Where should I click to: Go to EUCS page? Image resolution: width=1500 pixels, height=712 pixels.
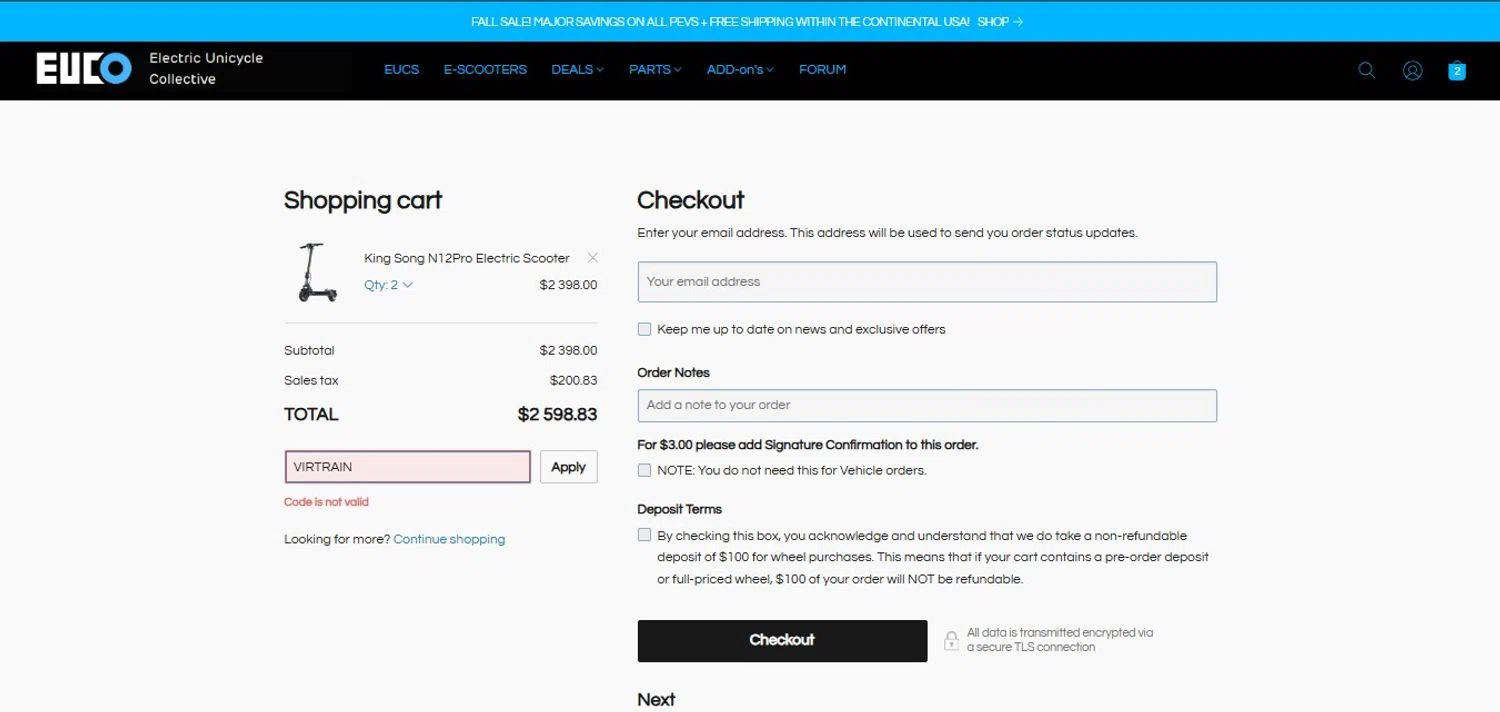pos(401,70)
